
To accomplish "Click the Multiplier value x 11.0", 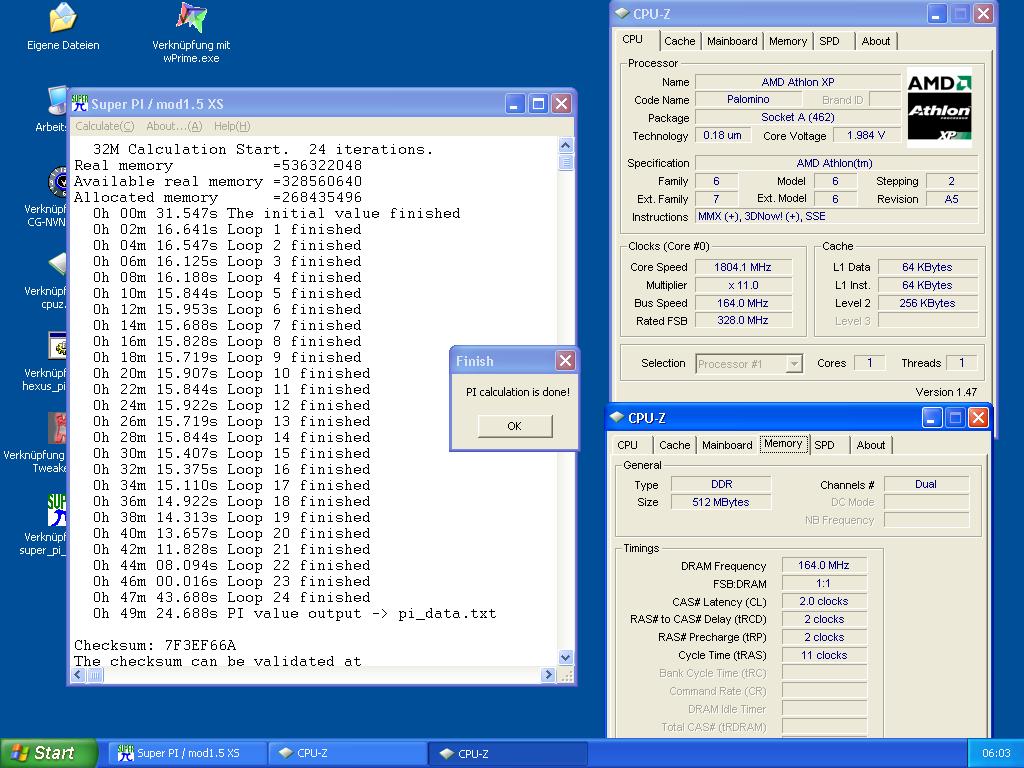I will [x=743, y=285].
